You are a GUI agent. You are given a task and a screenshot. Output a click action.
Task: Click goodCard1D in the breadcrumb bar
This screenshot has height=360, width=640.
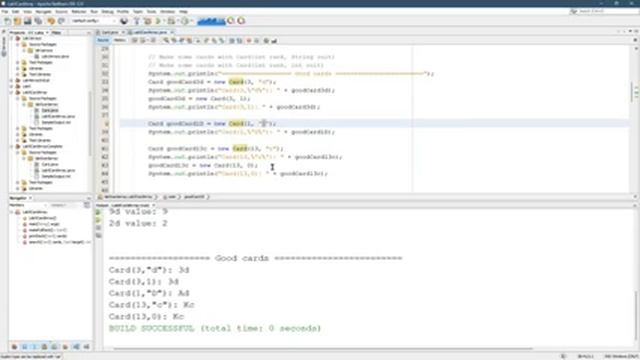point(194,197)
